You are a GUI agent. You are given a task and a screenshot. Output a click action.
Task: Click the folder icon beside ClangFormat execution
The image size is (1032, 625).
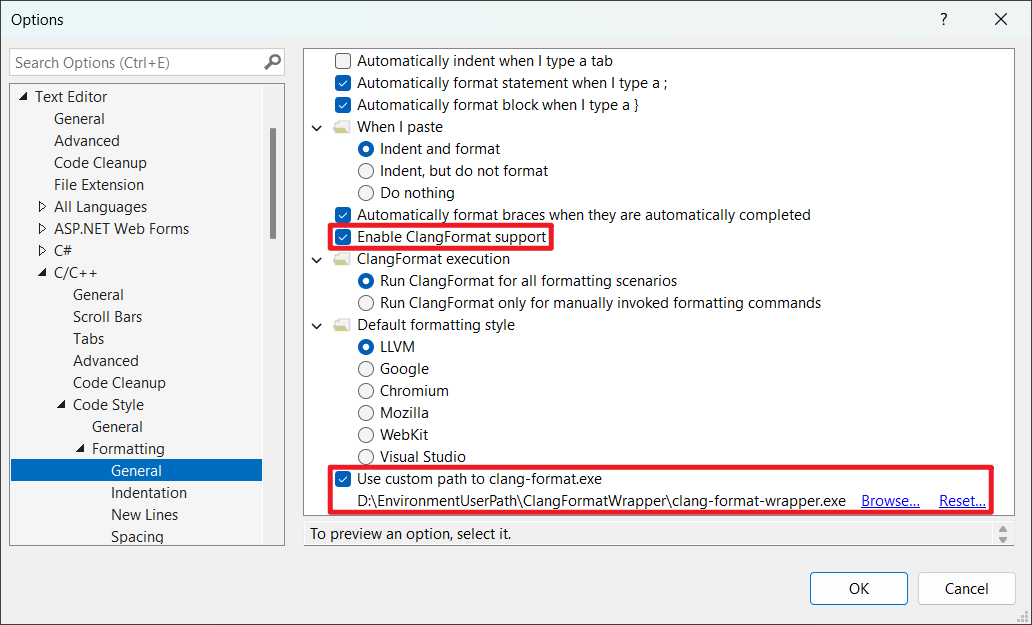(x=342, y=259)
